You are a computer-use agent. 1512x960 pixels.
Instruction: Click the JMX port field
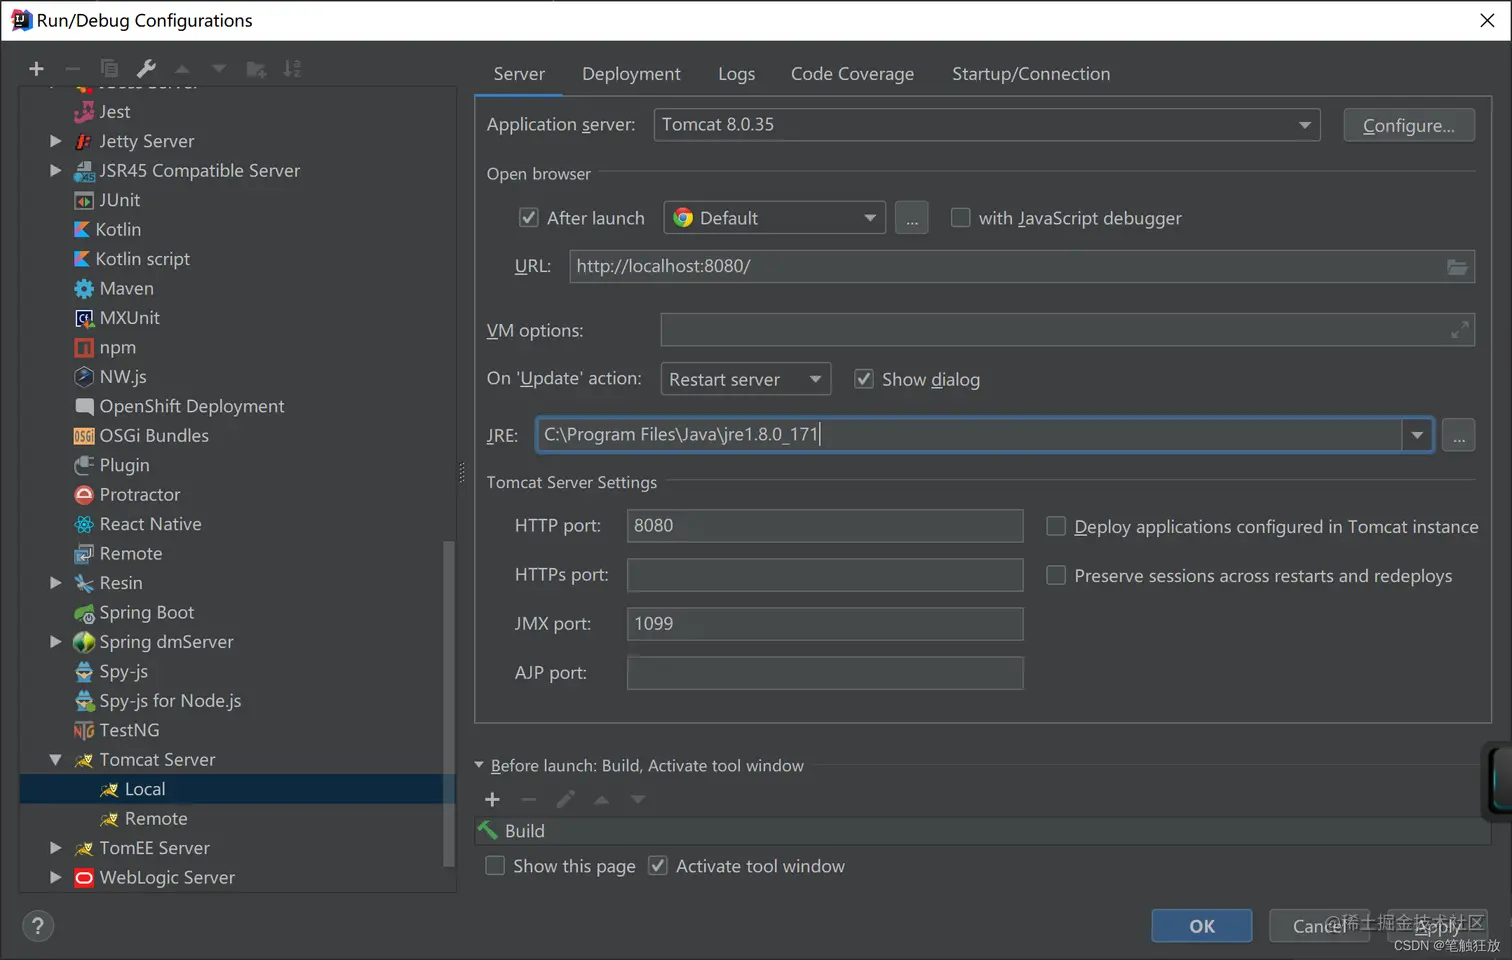click(x=825, y=624)
